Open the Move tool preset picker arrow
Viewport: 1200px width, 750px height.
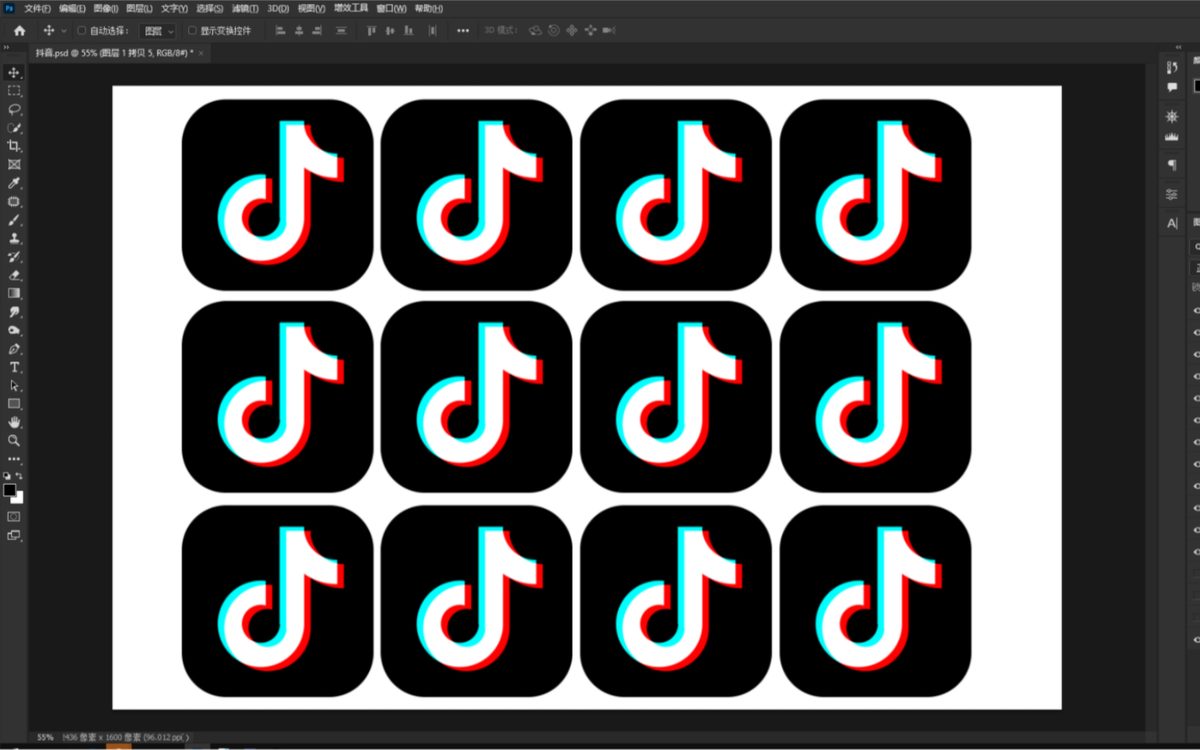65,31
